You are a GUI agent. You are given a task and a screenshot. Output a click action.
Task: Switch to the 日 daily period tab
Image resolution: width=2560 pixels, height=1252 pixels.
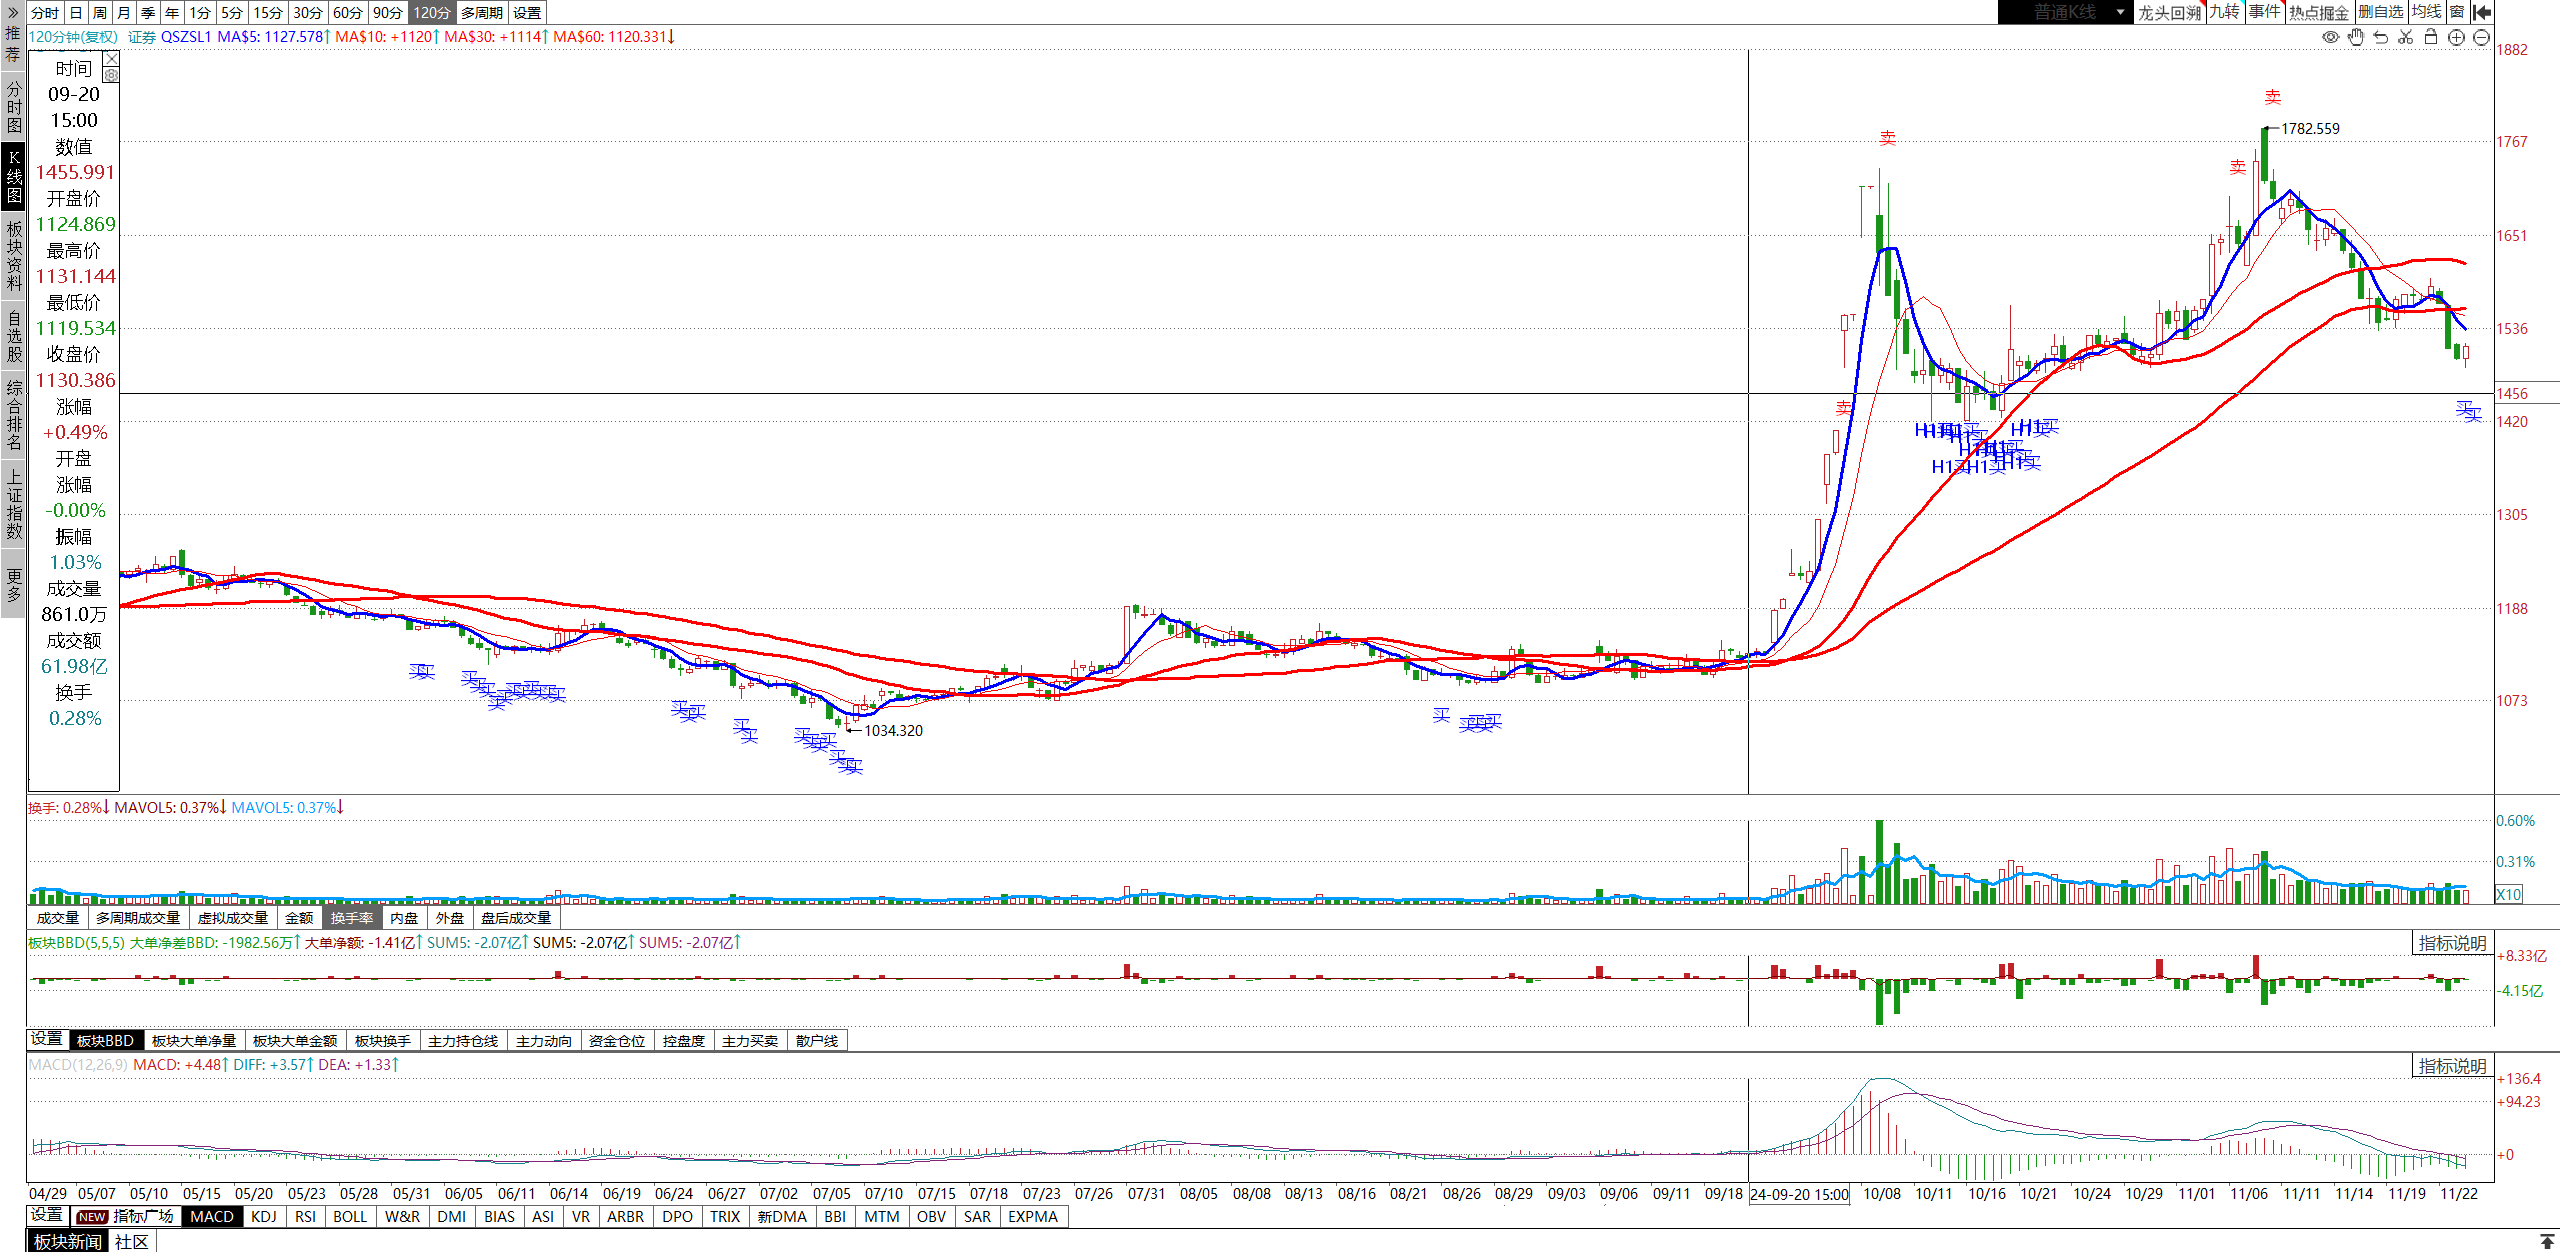pyautogui.click(x=76, y=13)
